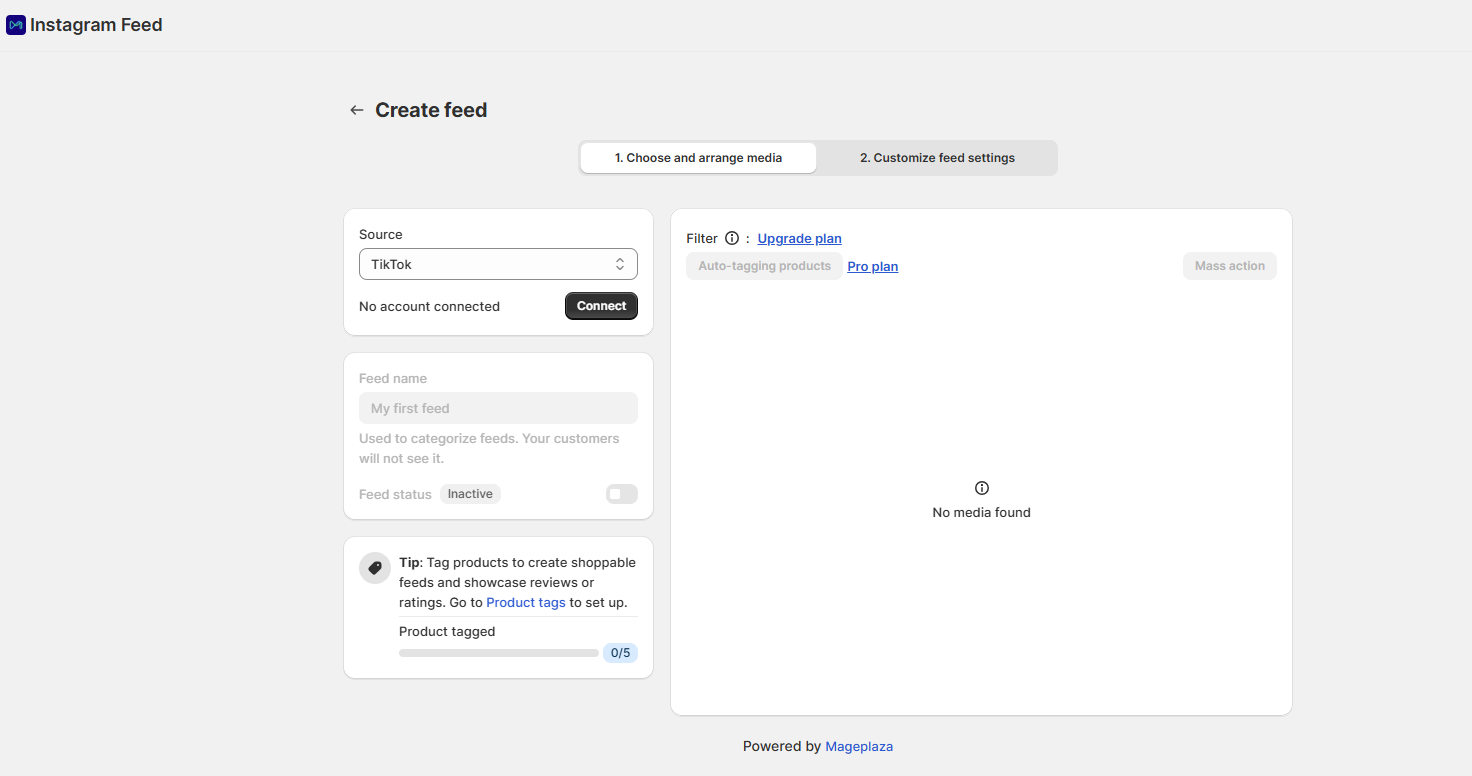This screenshot has width=1472, height=776.
Task: Click the 0/5 product tagged counter
Action: click(x=620, y=653)
